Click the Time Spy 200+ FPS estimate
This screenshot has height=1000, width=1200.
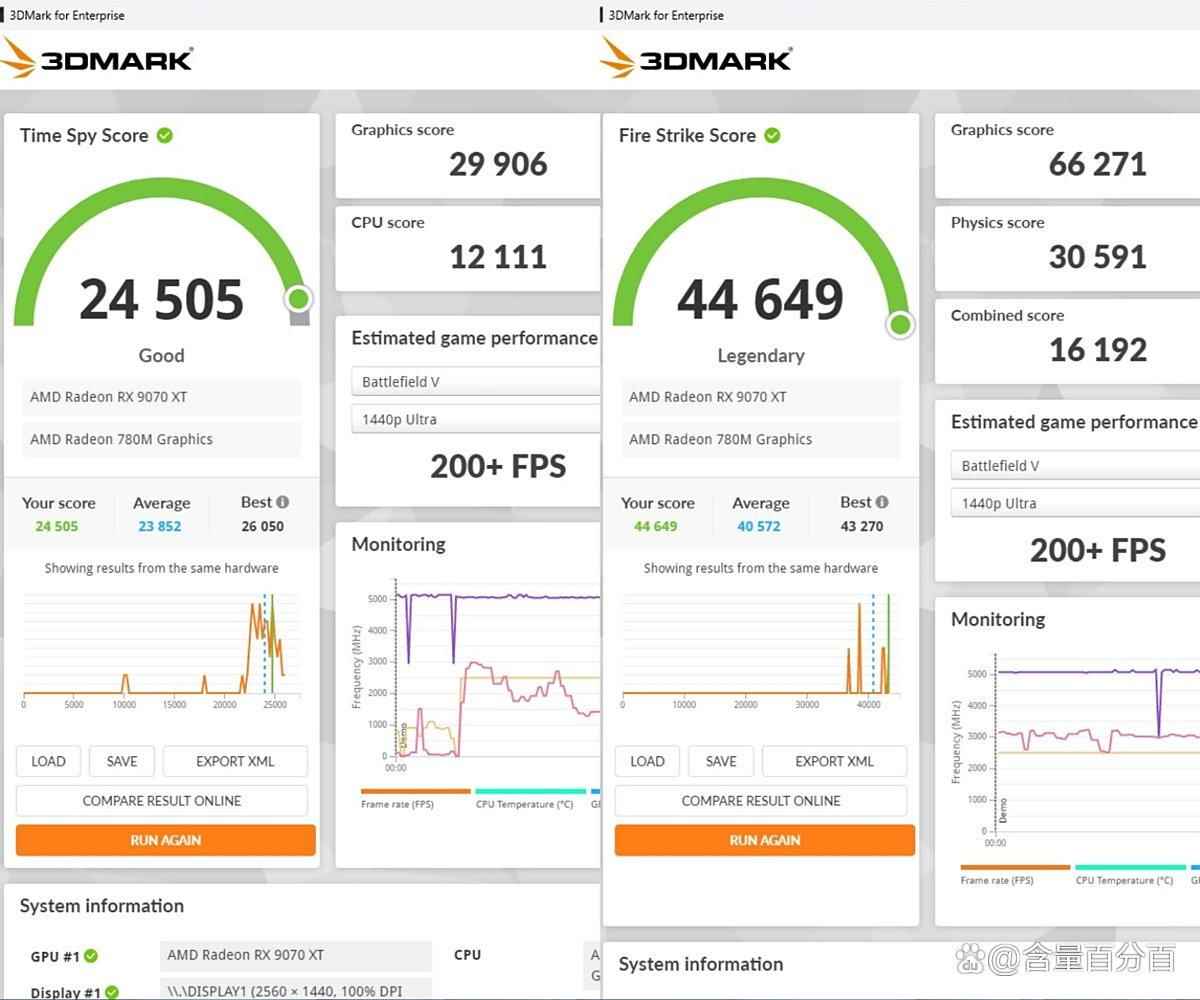click(498, 467)
